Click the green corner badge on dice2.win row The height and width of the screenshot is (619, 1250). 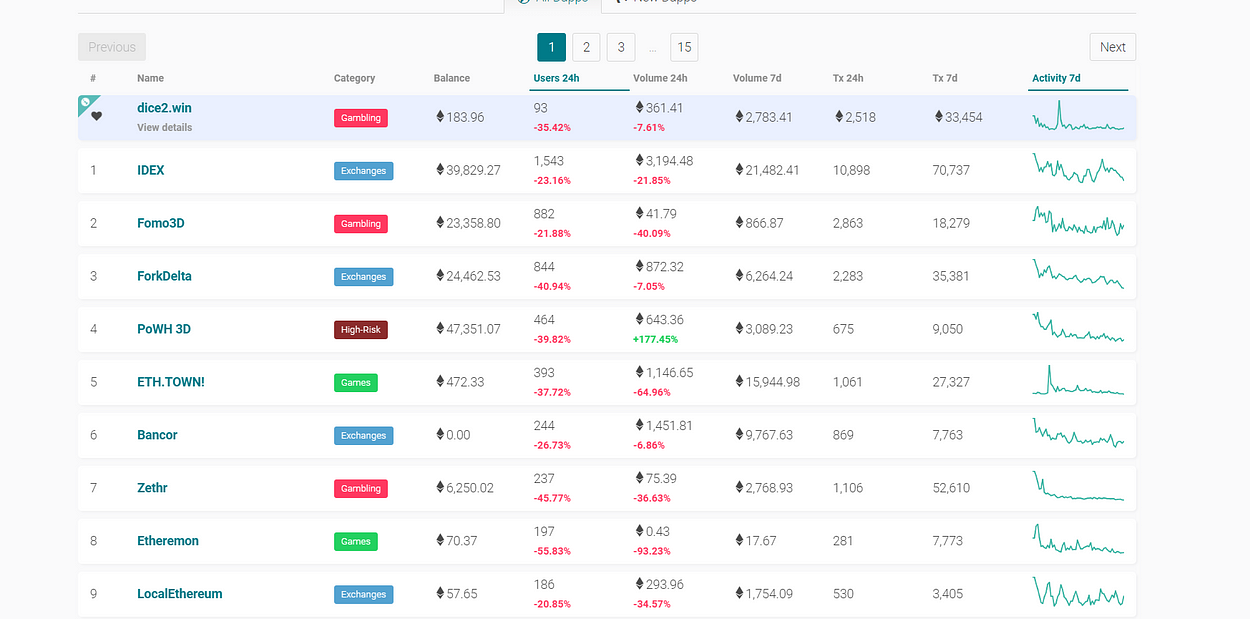87,103
